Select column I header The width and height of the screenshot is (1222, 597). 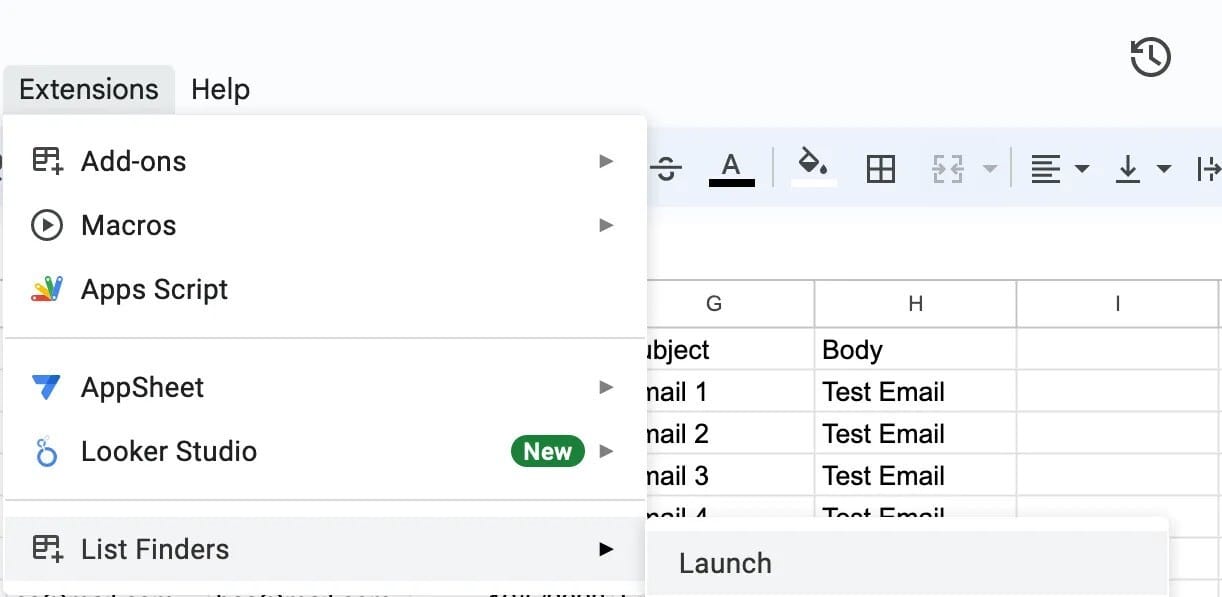(1119, 304)
